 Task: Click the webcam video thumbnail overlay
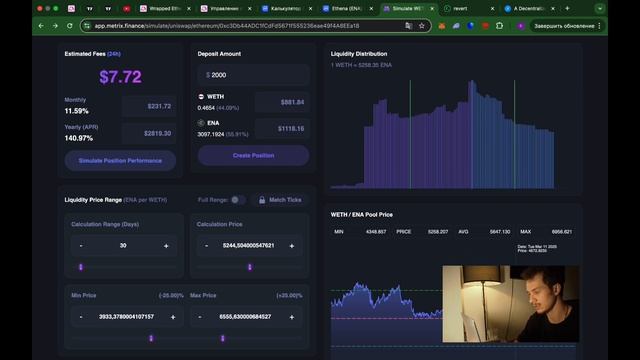tap(511, 304)
